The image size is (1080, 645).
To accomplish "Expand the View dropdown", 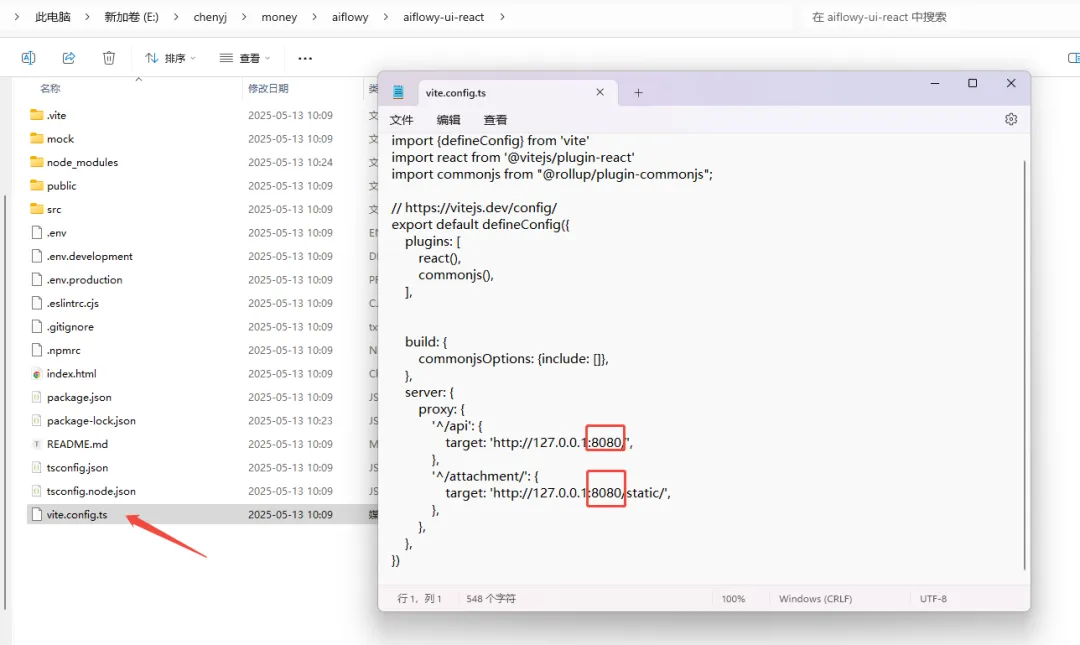I will coord(245,59).
